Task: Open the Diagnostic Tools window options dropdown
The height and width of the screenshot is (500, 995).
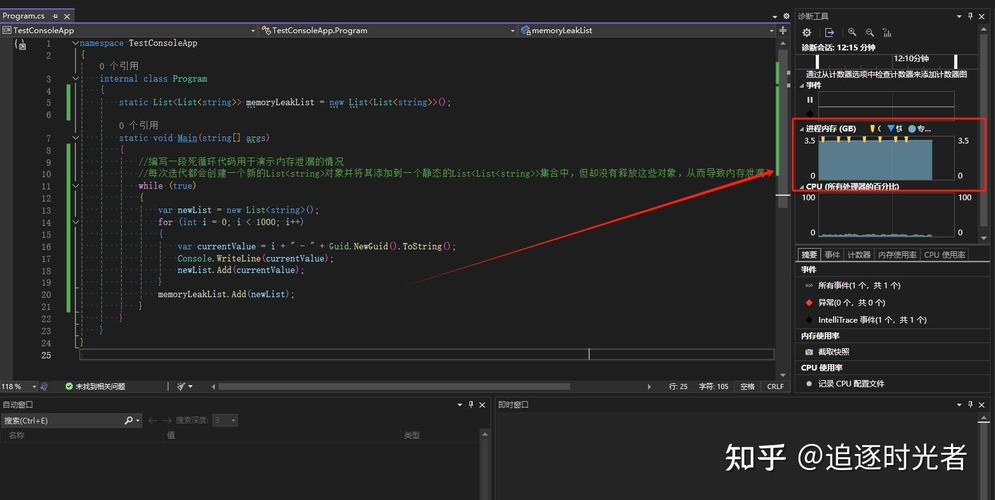Action: click(x=959, y=16)
